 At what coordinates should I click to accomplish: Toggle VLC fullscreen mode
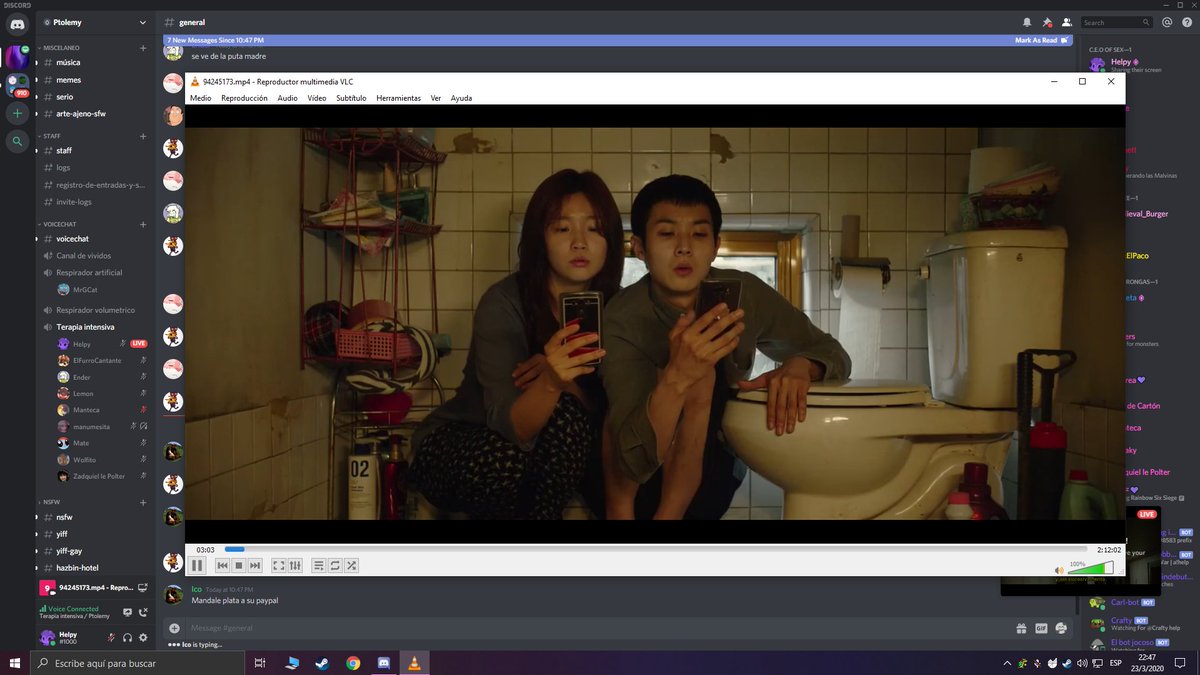[279, 566]
